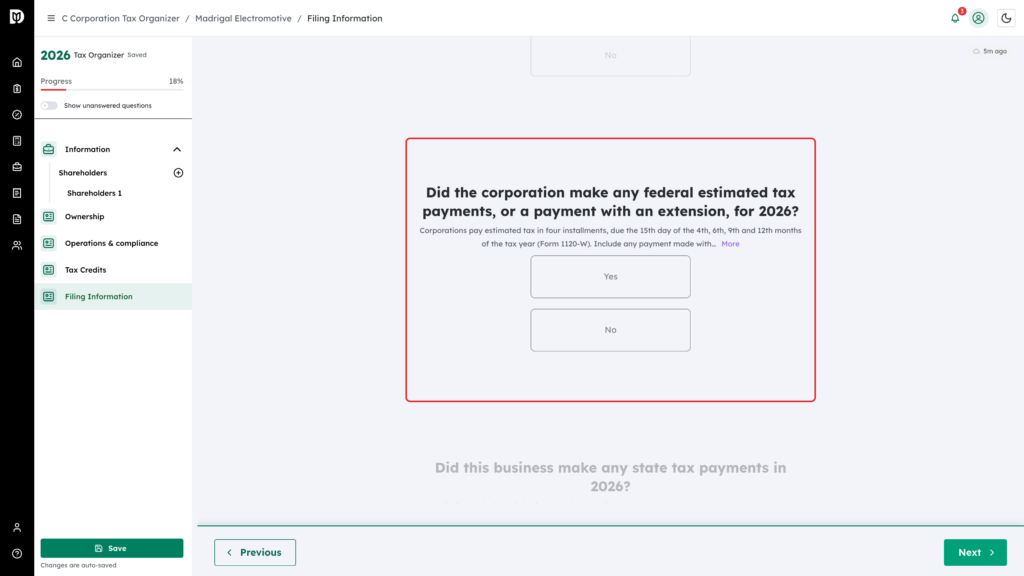Open the home icon in sidebar
Viewport: 1024px width, 576px height.
click(x=17, y=63)
